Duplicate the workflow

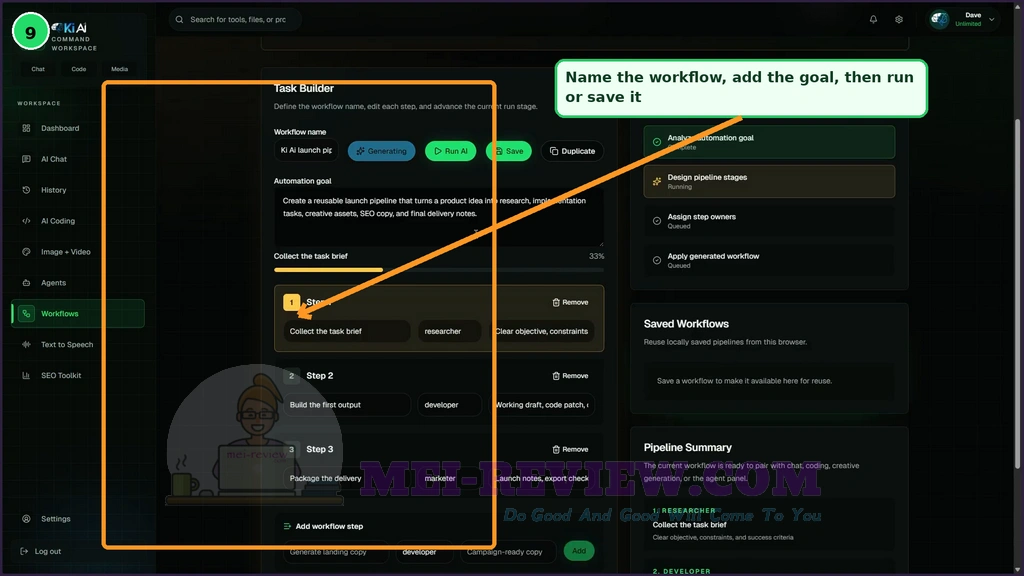(x=572, y=151)
